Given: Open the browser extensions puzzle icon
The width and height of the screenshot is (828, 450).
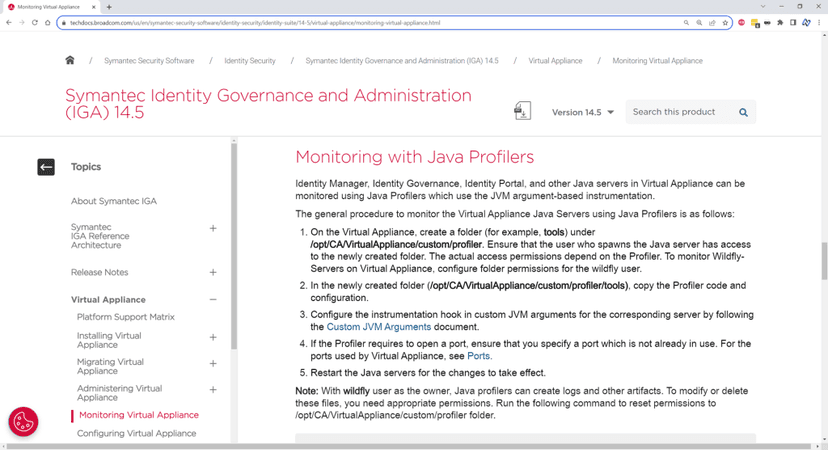Looking at the screenshot, I should [780, 22].
